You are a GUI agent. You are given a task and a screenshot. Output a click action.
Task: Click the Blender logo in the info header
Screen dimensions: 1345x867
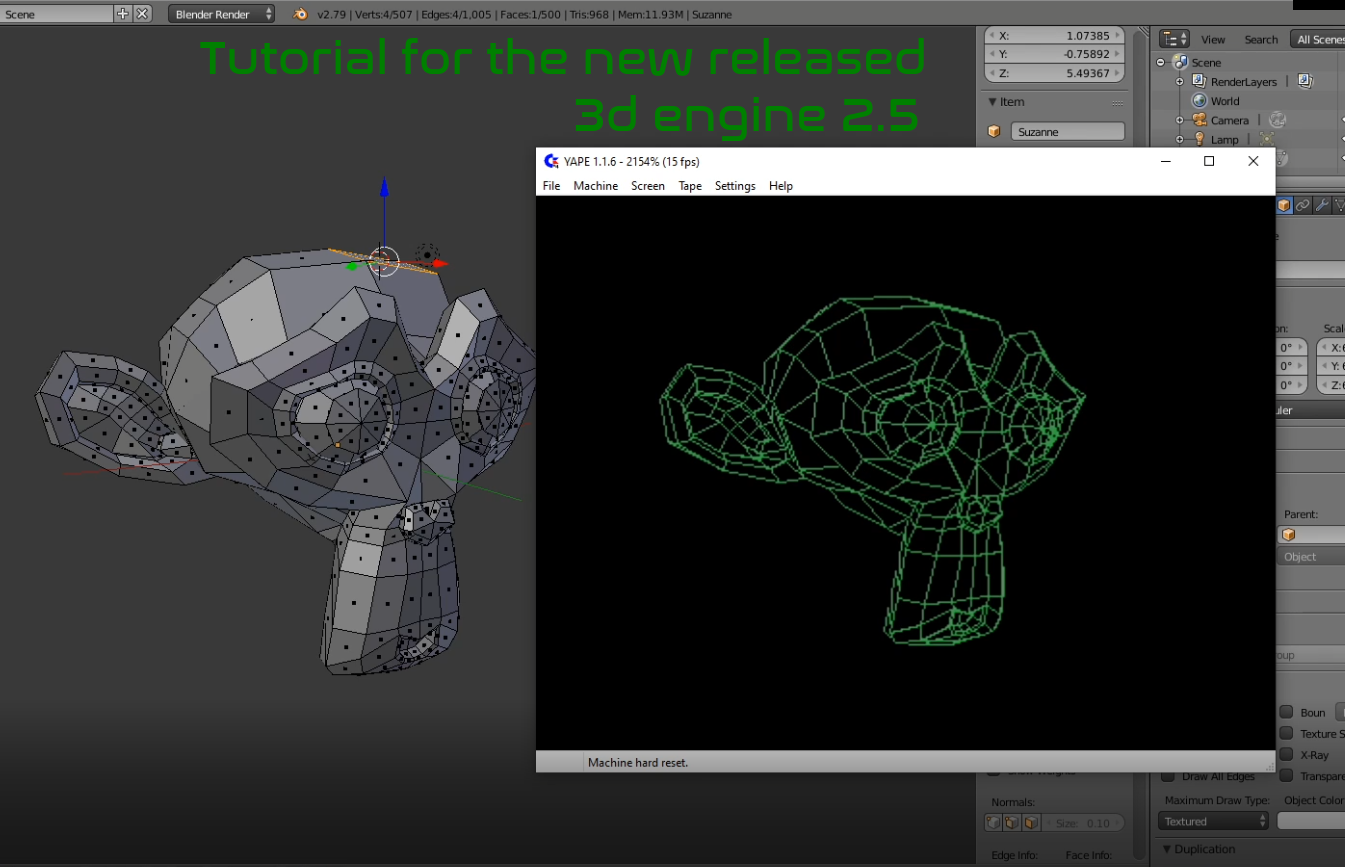pos(300,14)
